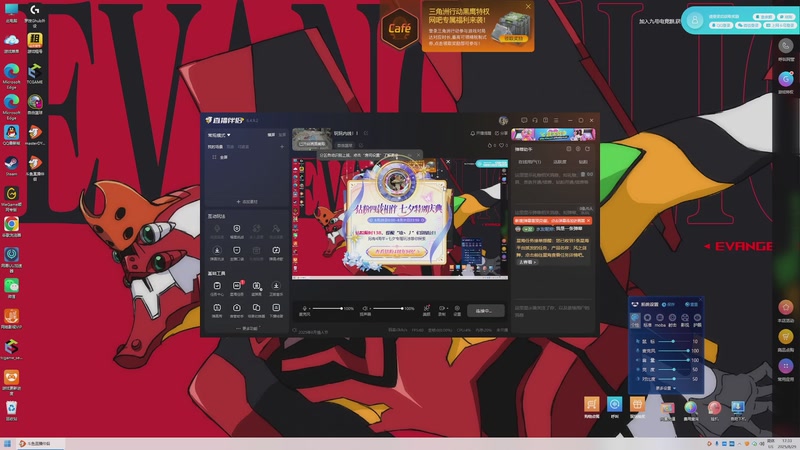The height and width of the screenshot is (450, 800).
Task: Select the 个性 mode in display settings panel
Action: [635, 320]
